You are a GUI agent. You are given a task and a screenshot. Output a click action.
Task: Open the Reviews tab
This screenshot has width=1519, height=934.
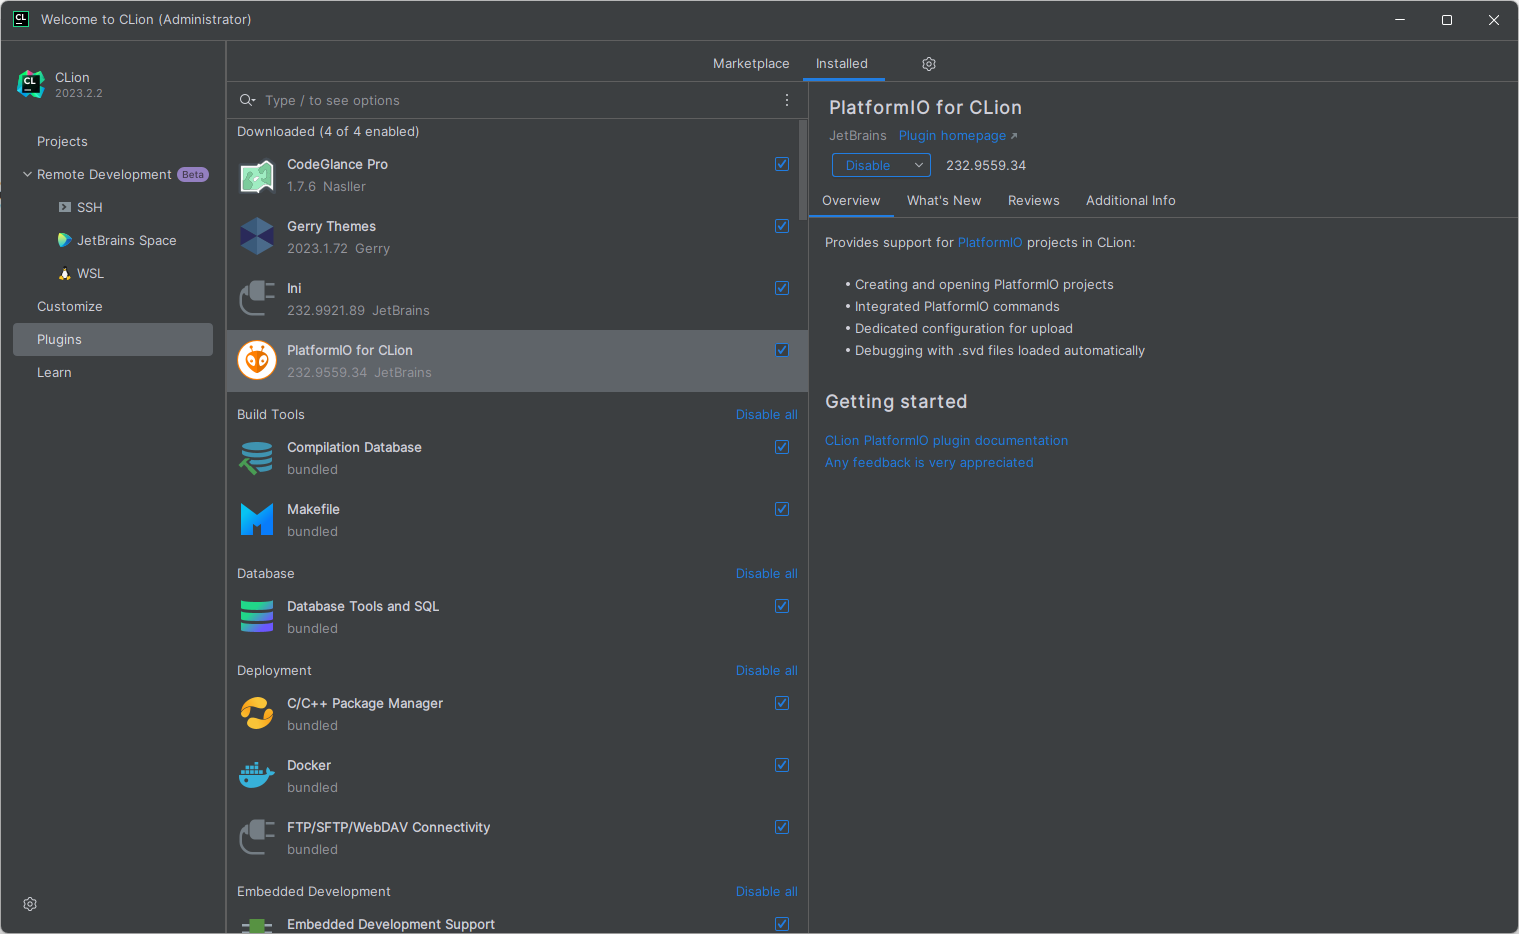pyautogui.click(x=1034, y=200)
